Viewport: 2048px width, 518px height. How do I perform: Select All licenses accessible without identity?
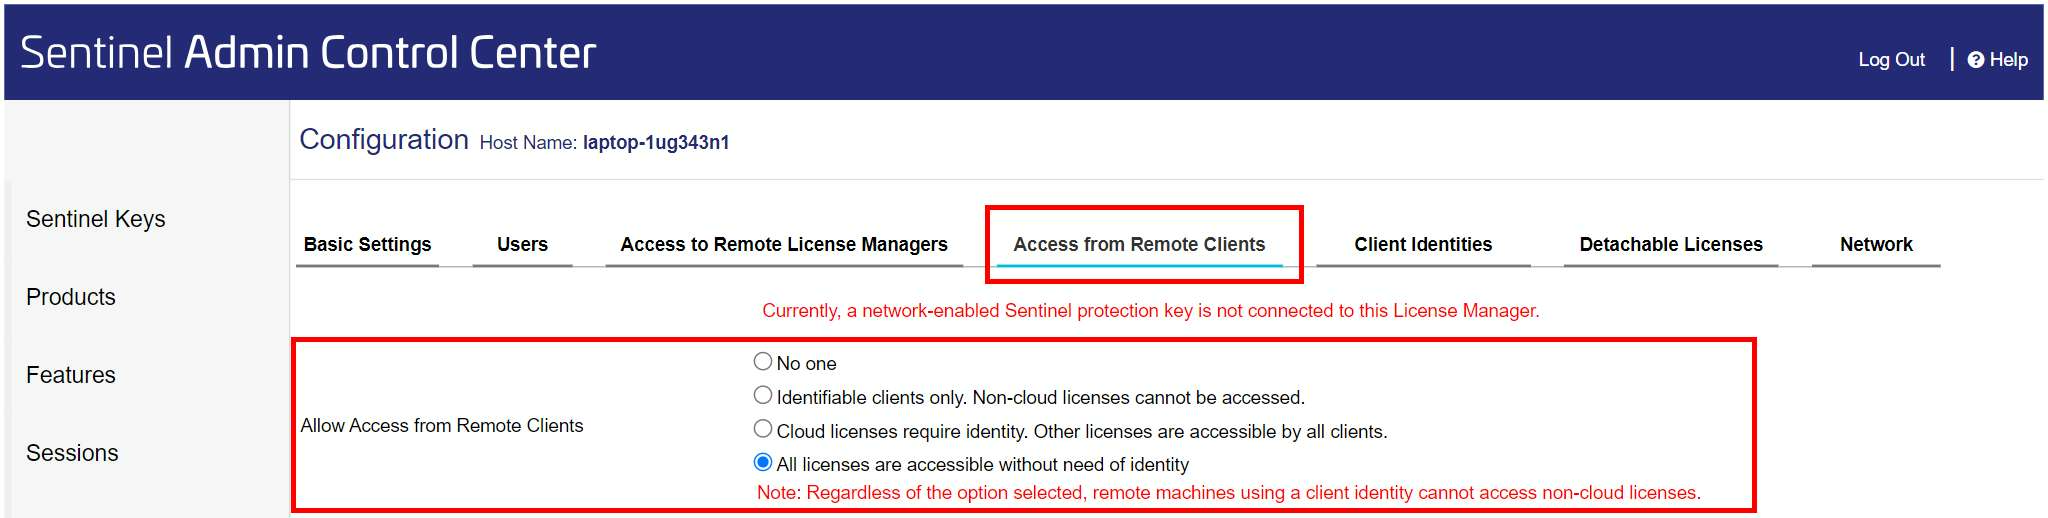coord(763,462)
